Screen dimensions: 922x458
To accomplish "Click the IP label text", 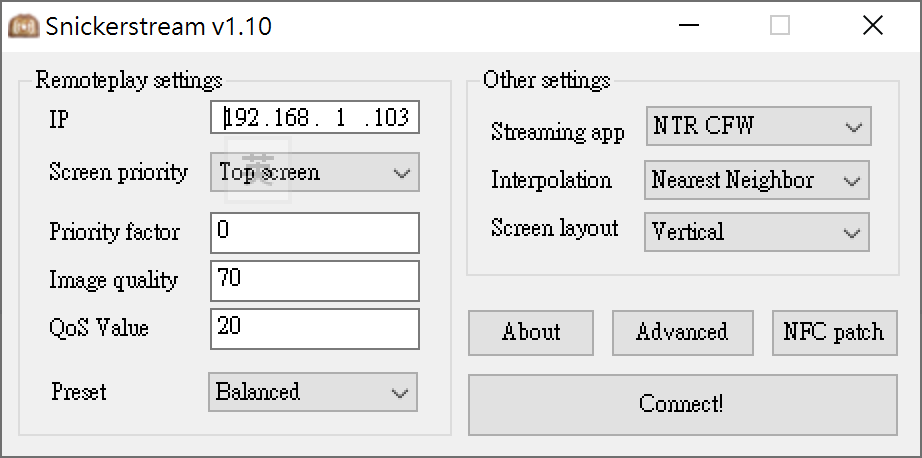I will click(59, 120).
